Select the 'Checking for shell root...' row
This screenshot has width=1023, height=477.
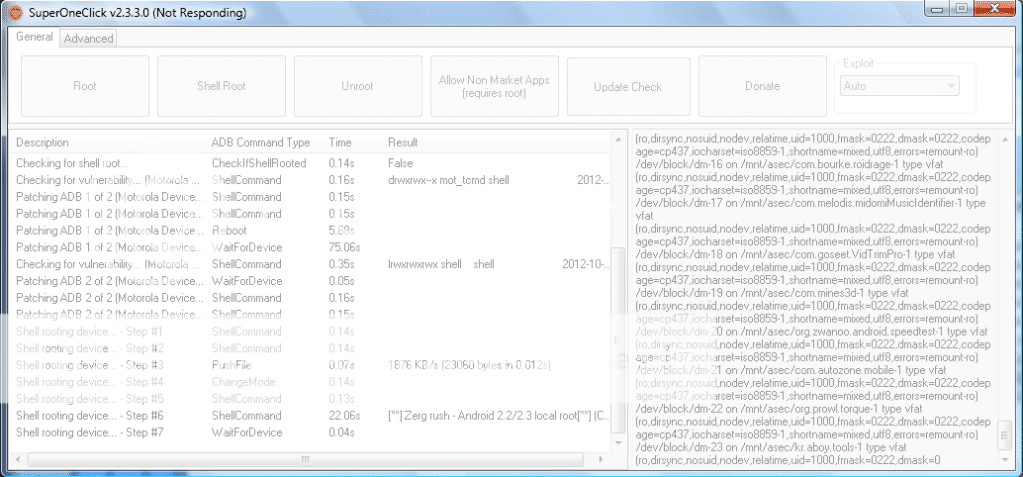coord(310,163)
